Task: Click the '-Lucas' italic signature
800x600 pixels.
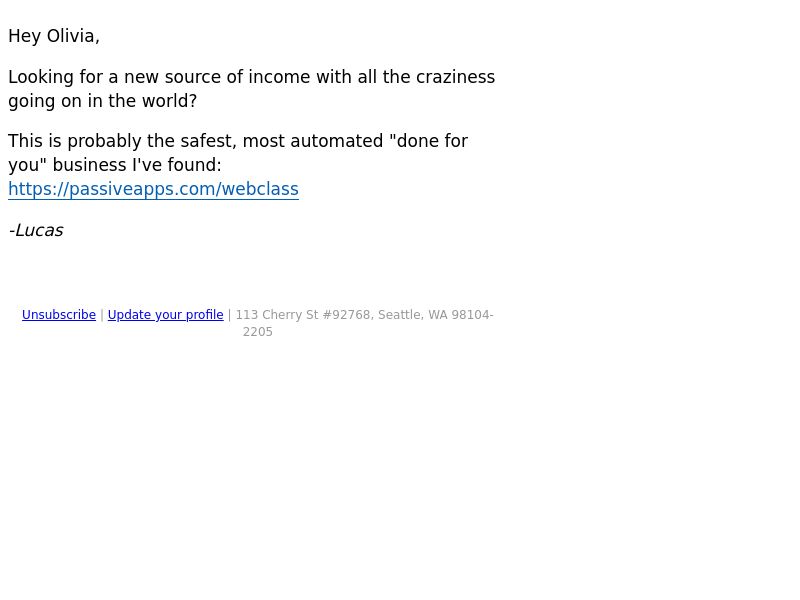Action: [x=36, y=230]
